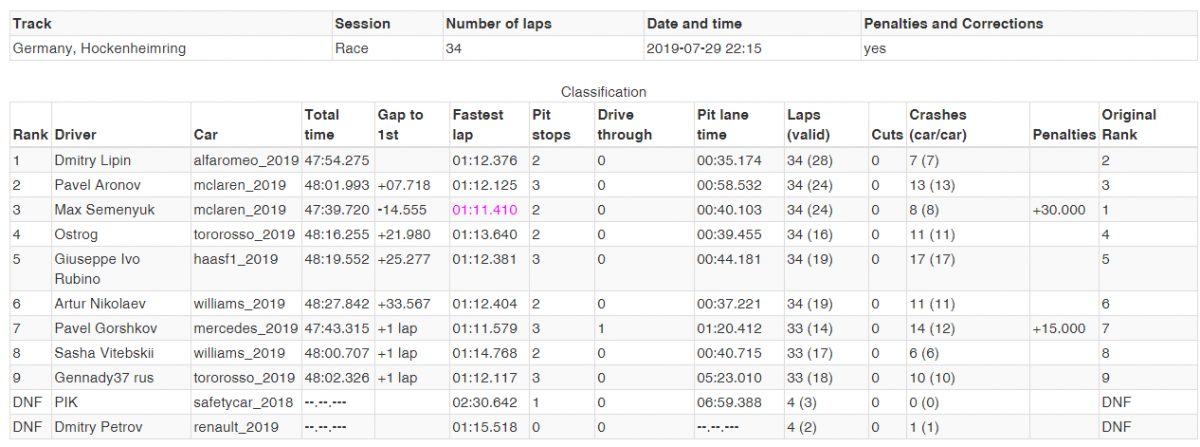Click the Pit stops column header

click(x=551, y=125)
